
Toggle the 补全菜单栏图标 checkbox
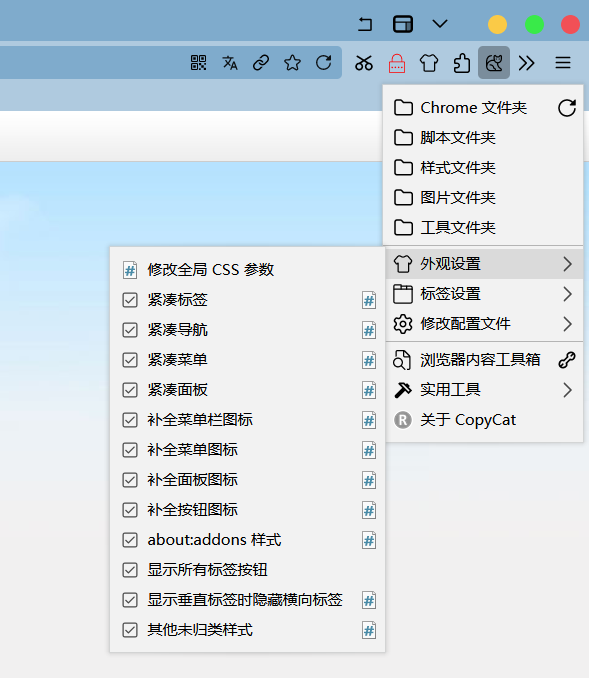coord(130,420)
